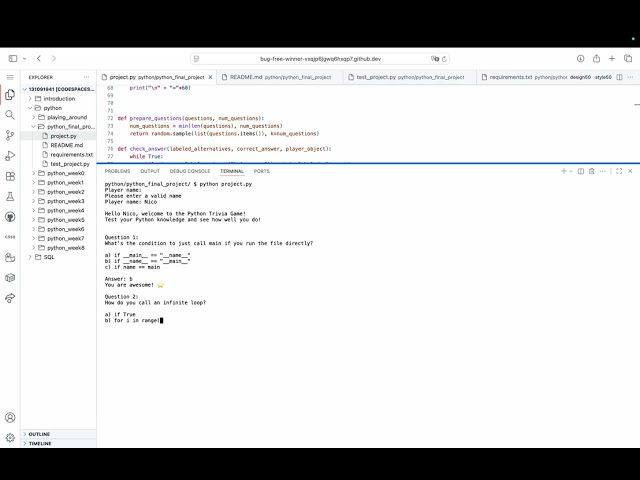Screen dimensions: 640x480
Task: Toggle the Safari sidebar button
Action: click(x=13, y=58)
